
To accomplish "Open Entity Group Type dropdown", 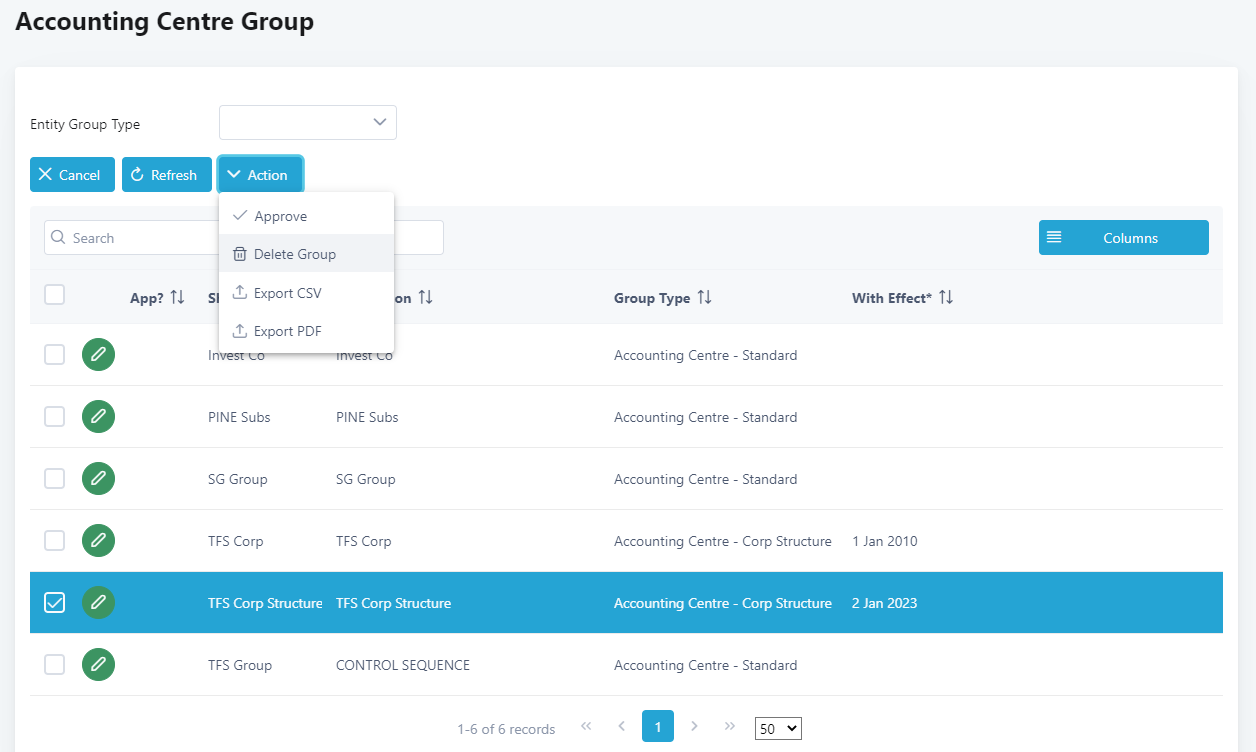I will (307, 123).
